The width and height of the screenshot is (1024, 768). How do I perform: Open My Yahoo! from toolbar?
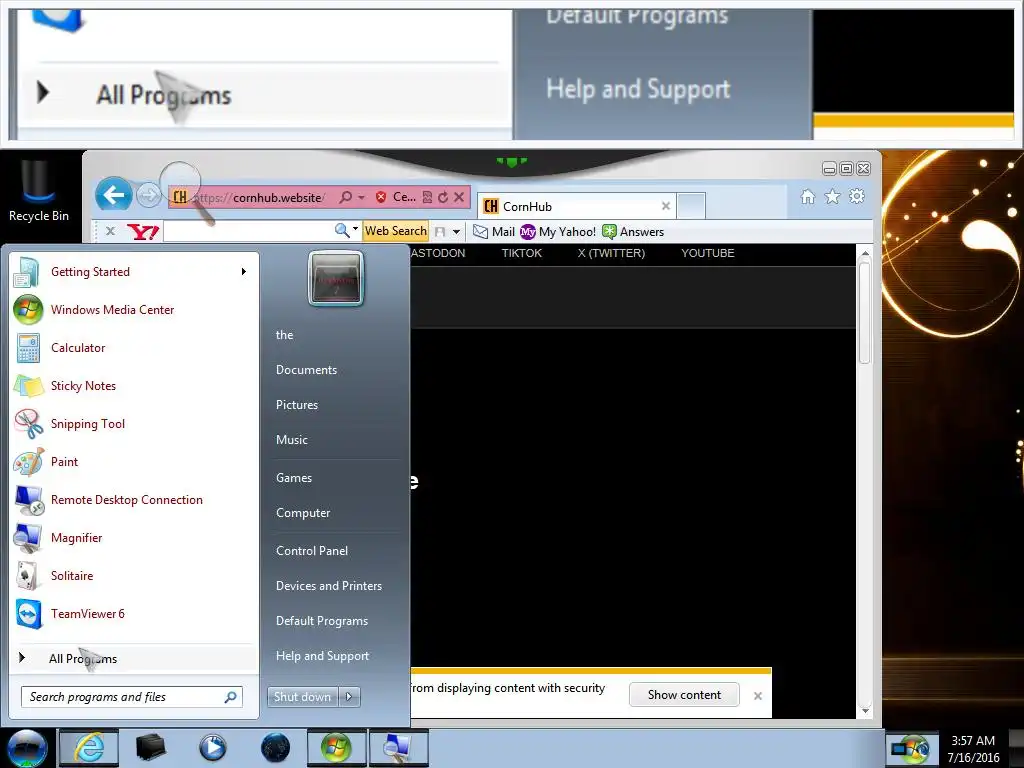click(558, 232)
